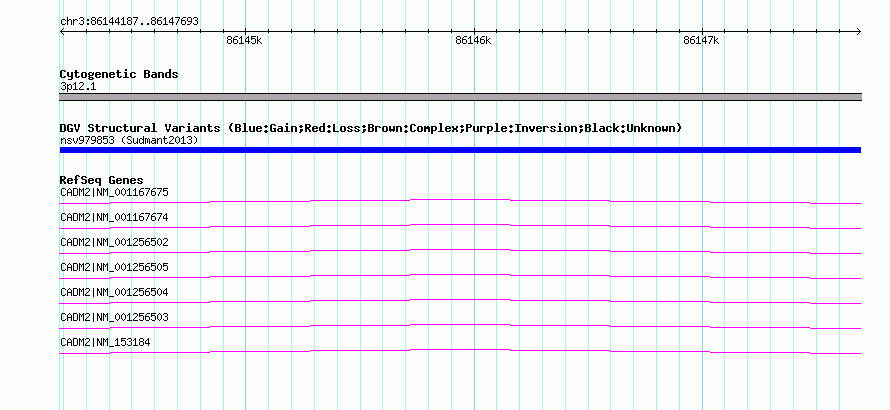Click the left arrowhead of the ruler
Viewport: 890px width, 410px height.
(x=62, y=31)
